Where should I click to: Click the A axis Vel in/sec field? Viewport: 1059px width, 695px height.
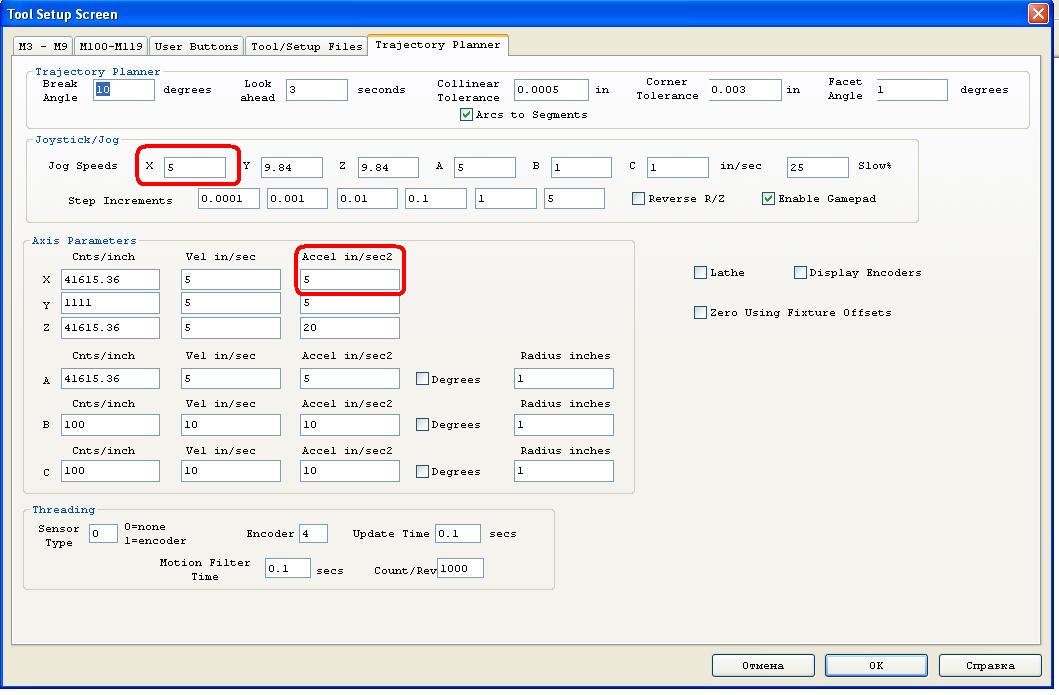click(231, 379)
